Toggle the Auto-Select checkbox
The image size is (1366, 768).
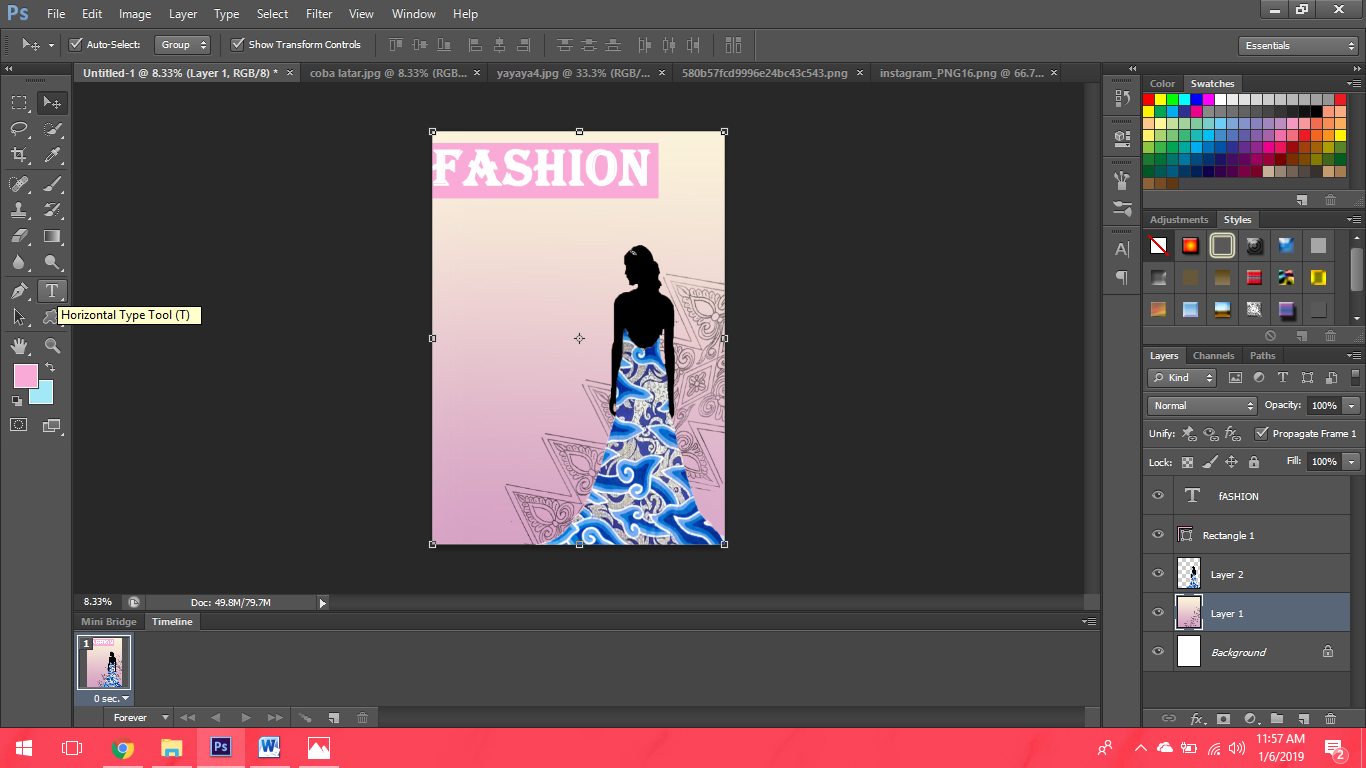click(x=76, y=44)
